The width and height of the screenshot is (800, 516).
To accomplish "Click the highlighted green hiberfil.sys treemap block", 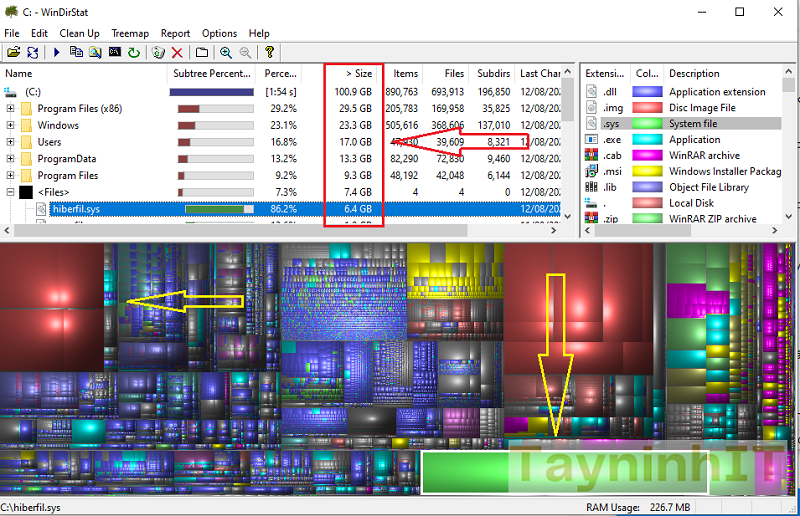I will click(x=563, y=472).
